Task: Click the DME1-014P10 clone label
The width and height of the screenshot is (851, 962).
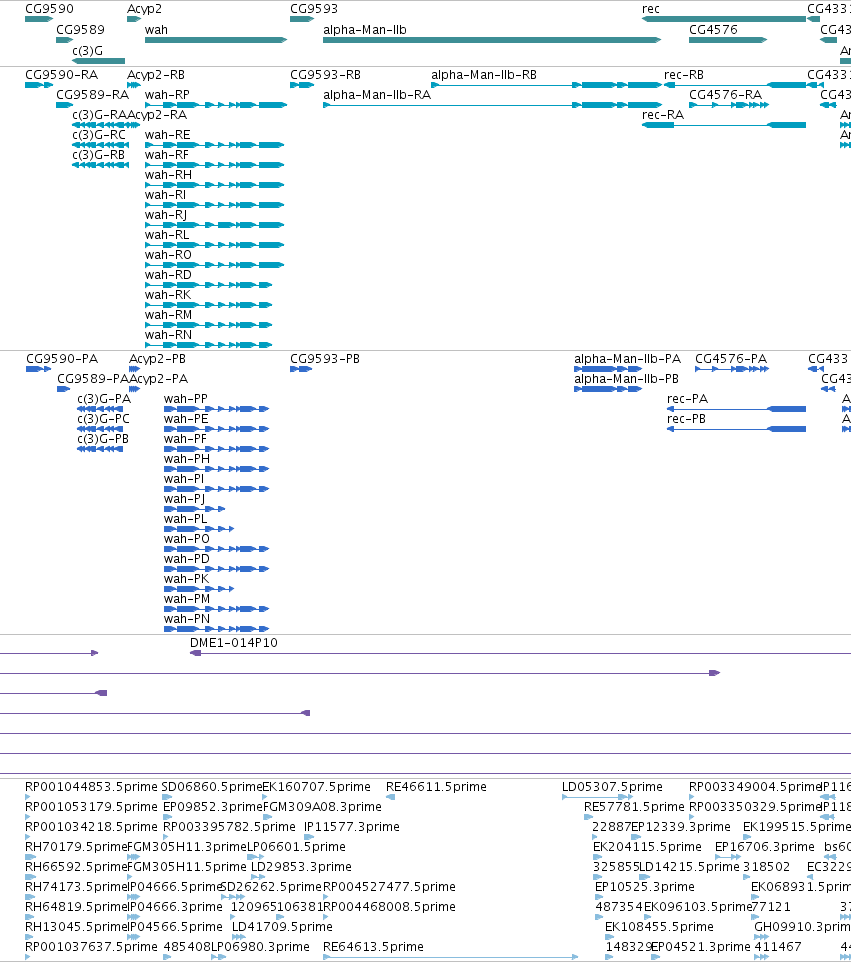Action: [234, 643]
